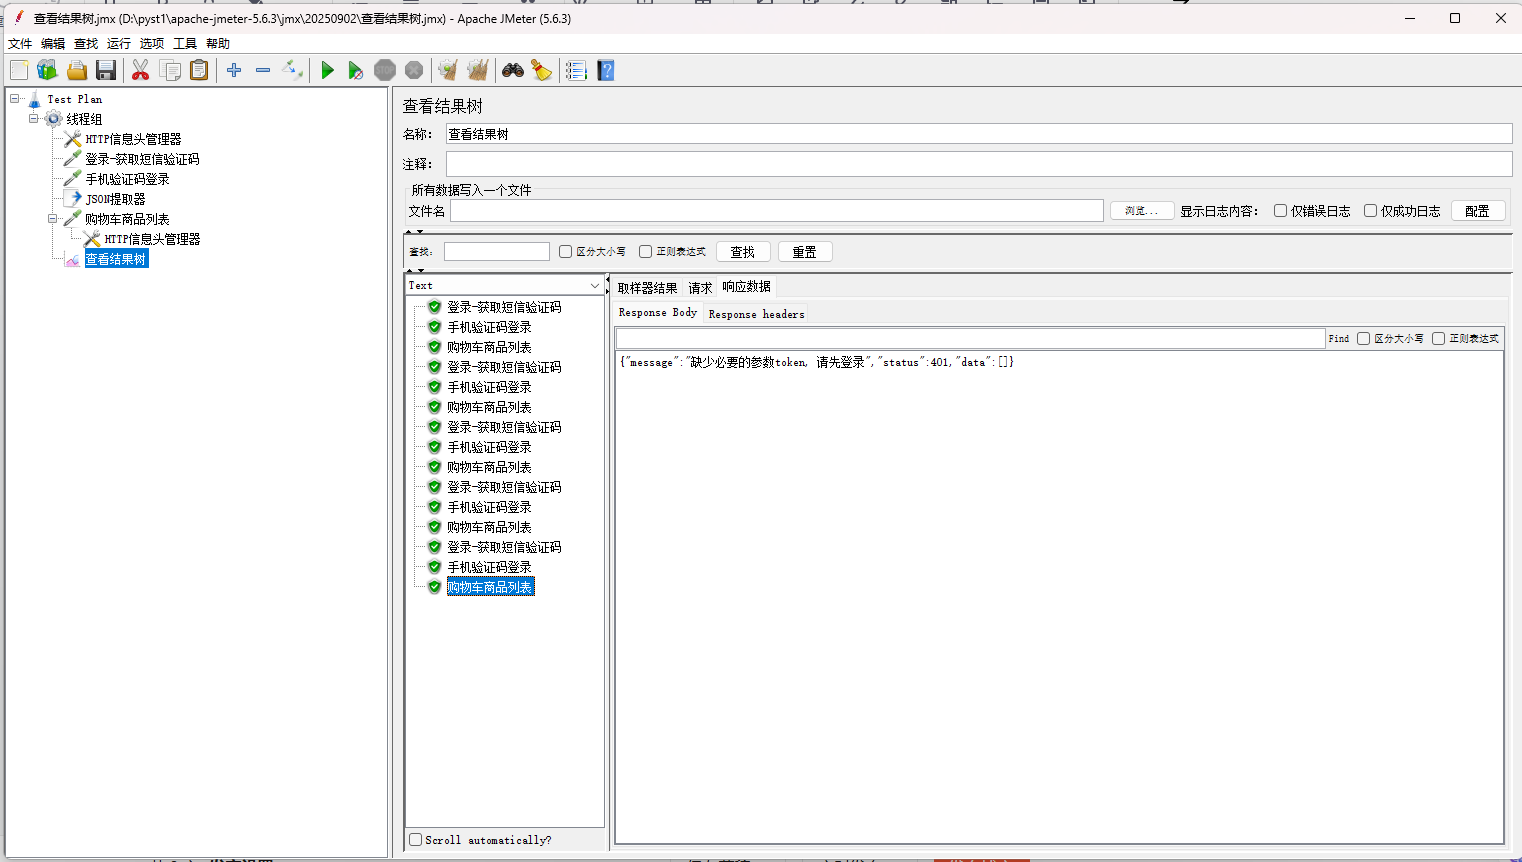
Task: Click the Clear single broom-gear icon
Action: coord(448,70)
